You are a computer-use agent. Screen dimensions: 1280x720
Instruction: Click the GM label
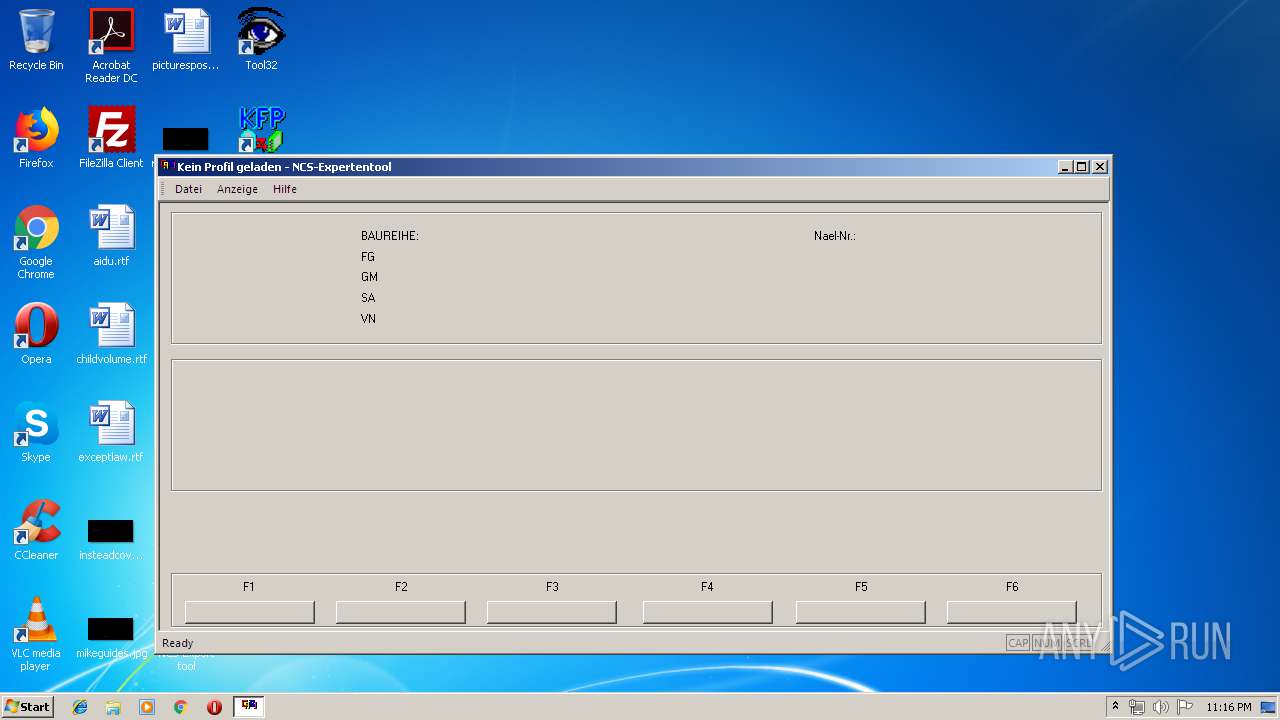click(370, 277)
